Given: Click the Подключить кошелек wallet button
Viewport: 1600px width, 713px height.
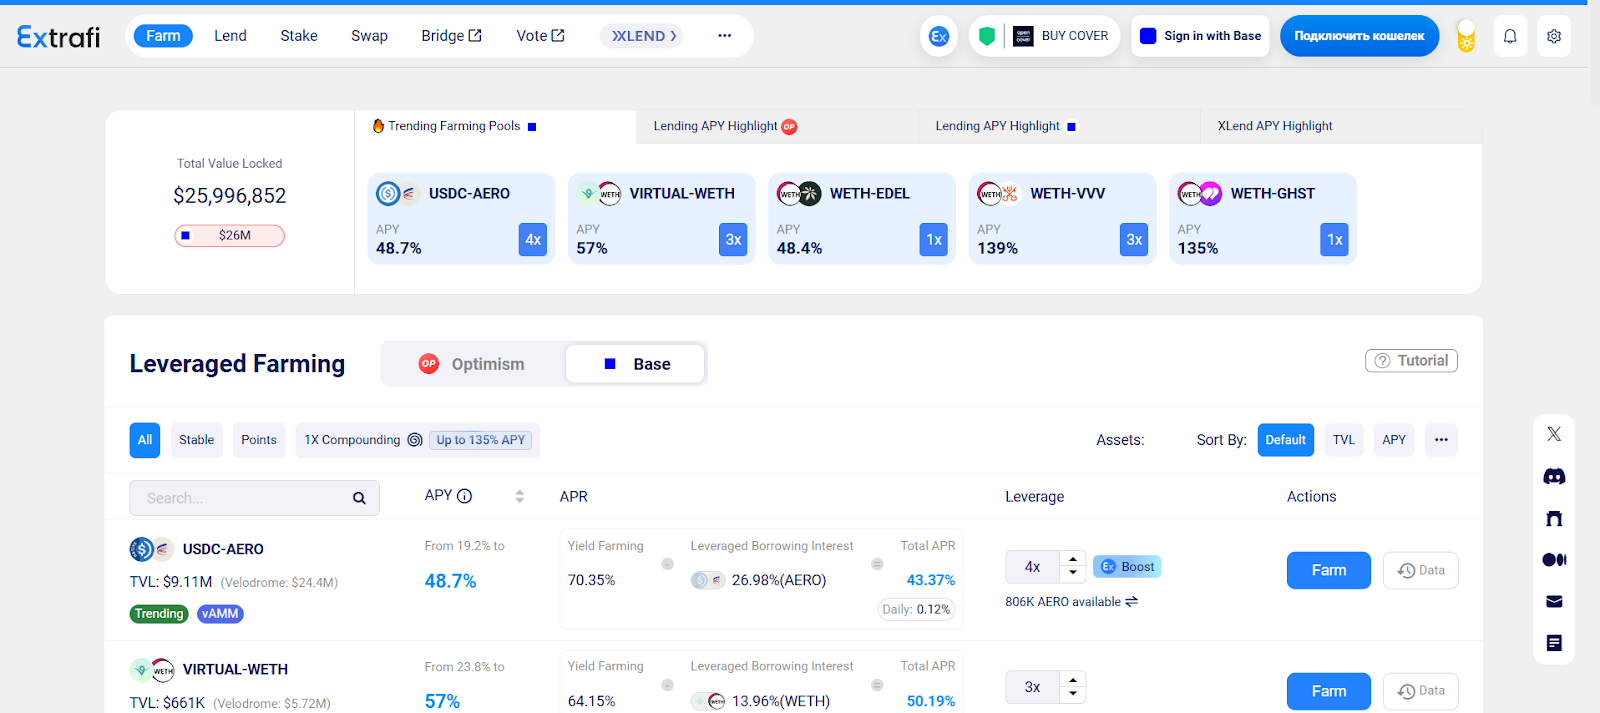Looking at the screenshot, I should pos(1359,36).
